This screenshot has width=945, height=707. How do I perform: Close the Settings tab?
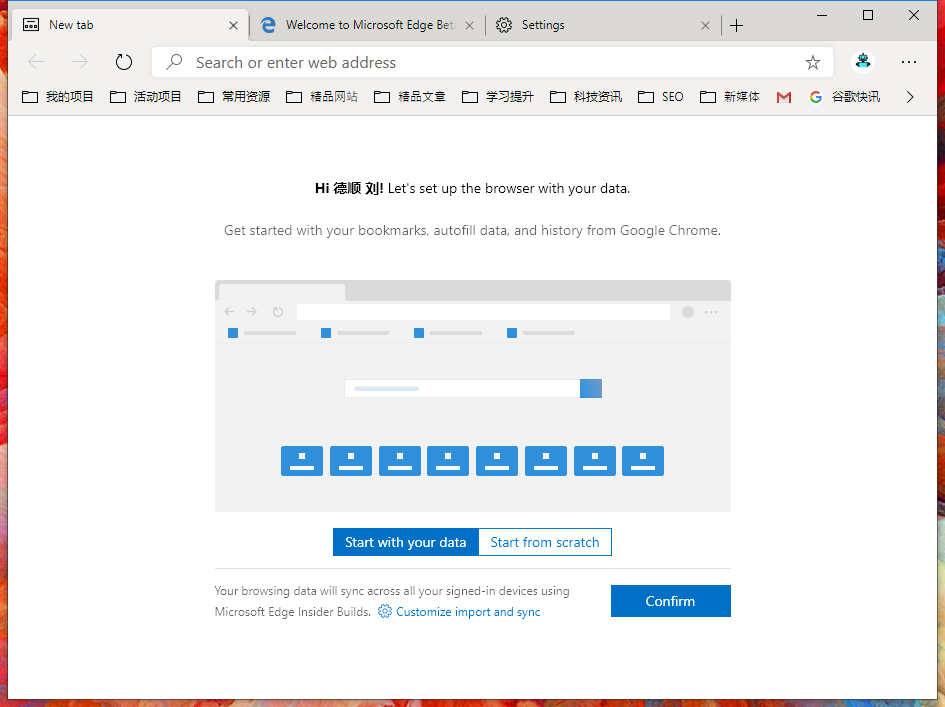705,25
